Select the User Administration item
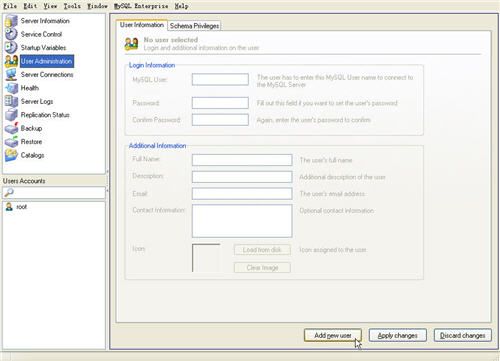The width and height of the screenshot is (500, 361). (x=46, y=61)
